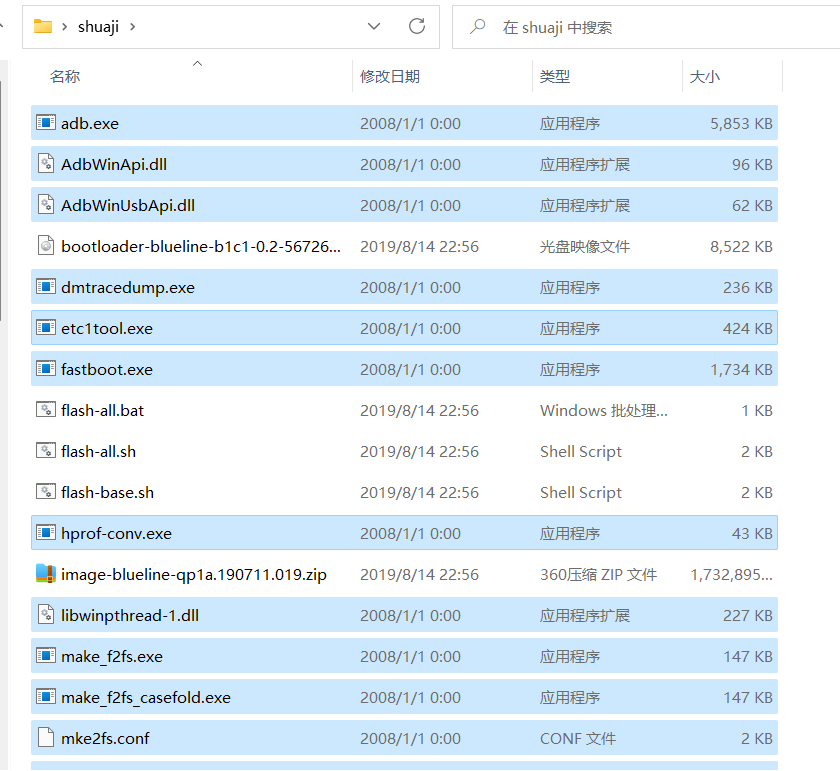Sort files by 大小 column header
This screenshot has width=840, height=771.
[x=704, y=77]
